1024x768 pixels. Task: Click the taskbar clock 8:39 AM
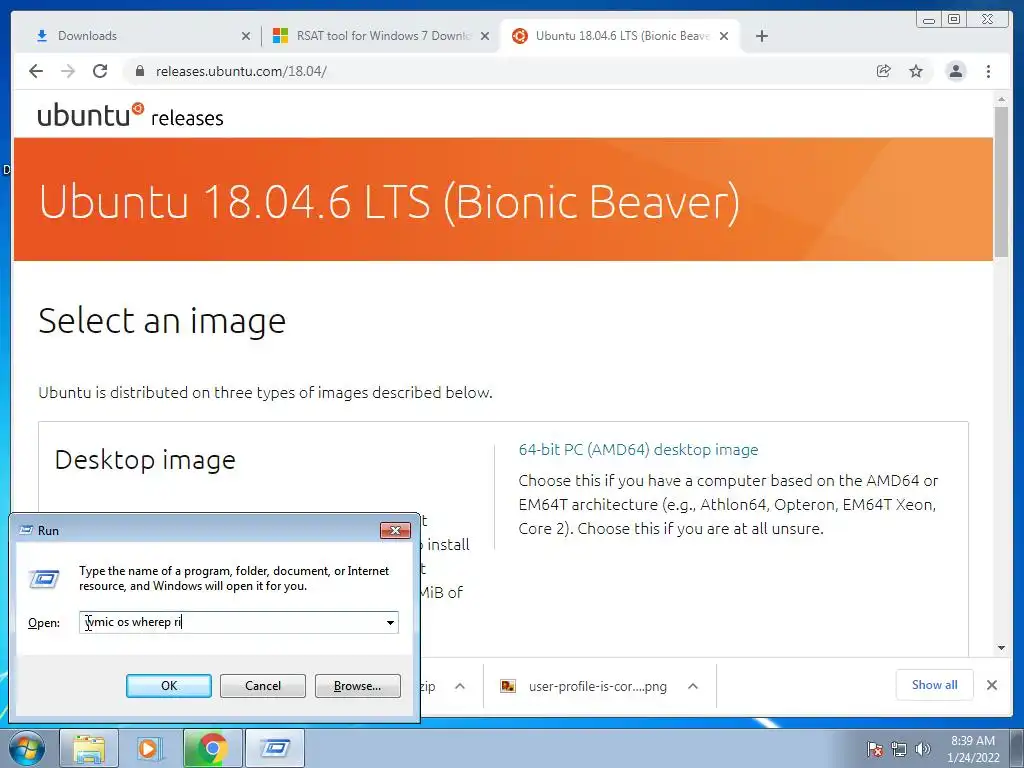(973, 749)
